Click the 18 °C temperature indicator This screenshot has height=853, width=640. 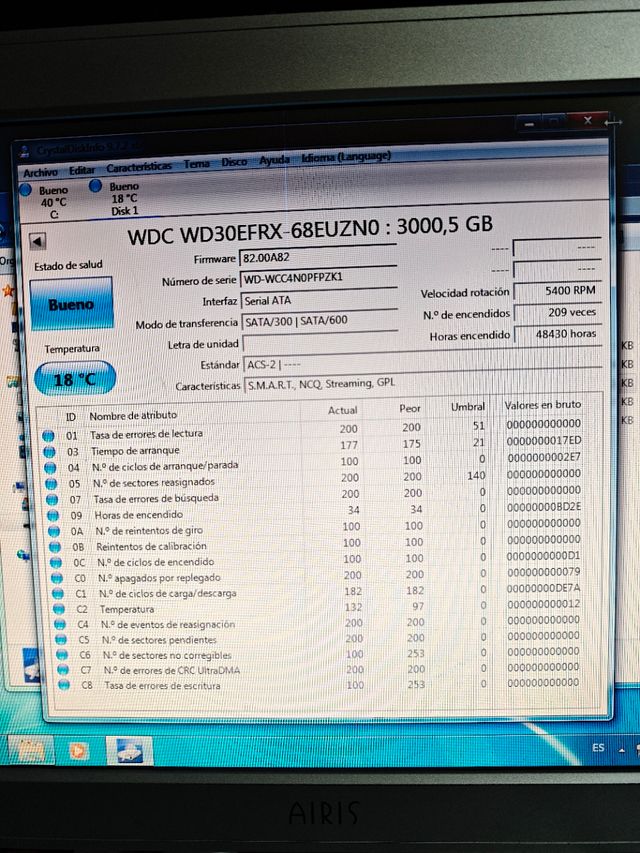coord(75,378)
